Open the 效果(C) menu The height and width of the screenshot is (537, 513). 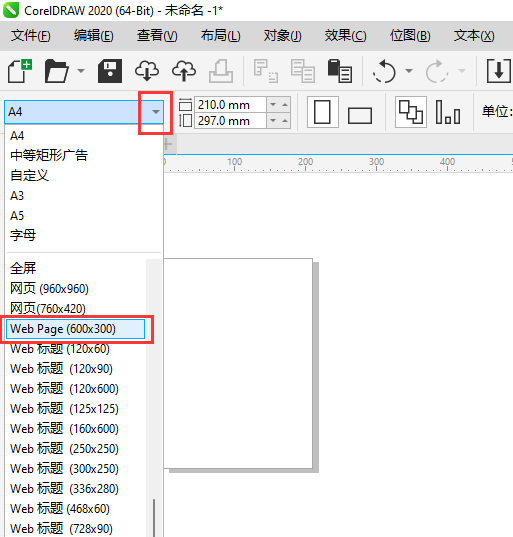345,36
